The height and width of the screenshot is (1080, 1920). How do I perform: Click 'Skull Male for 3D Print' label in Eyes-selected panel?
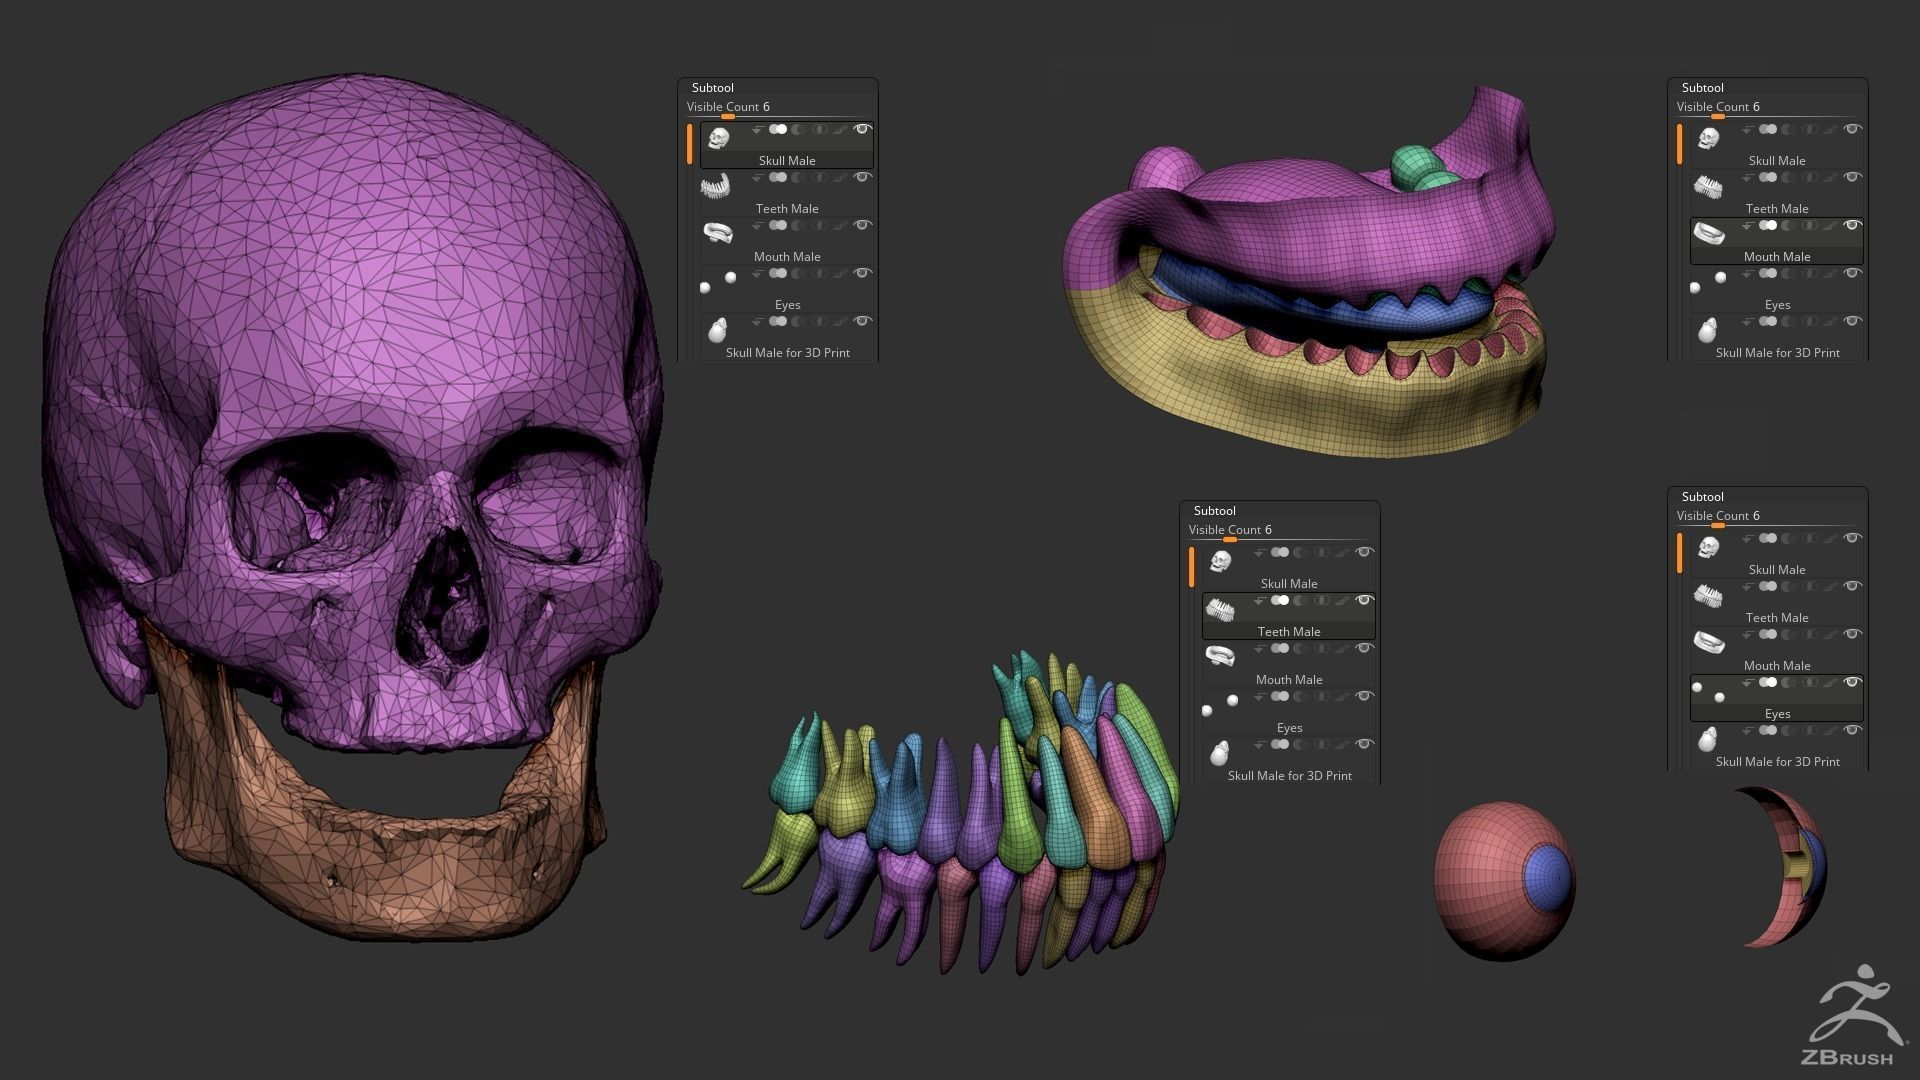(x=1778, y=762)
